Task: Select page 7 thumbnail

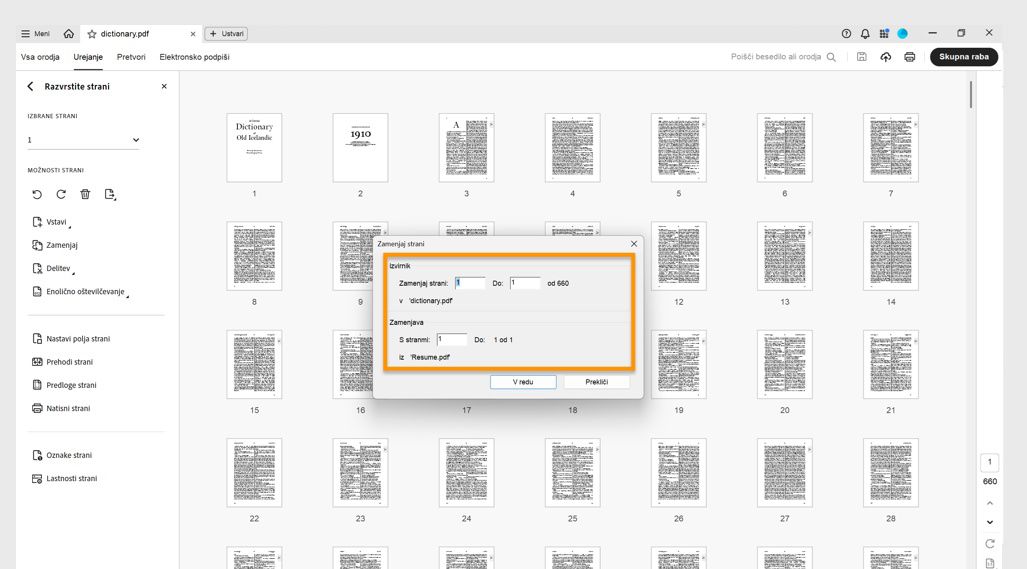Action: (x=891, y=147)
